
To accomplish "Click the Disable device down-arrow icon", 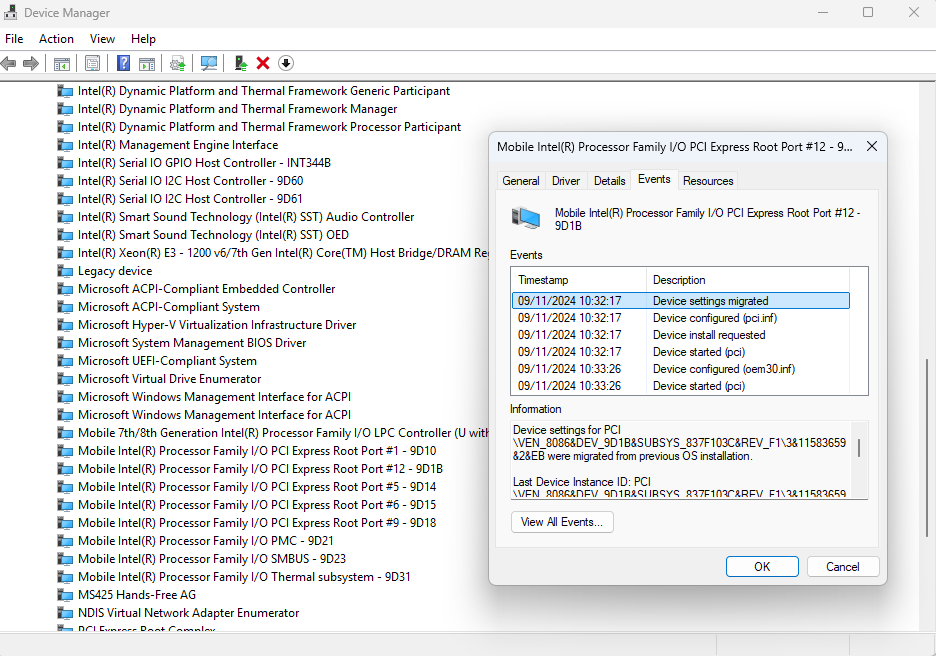I will tap(286, 63).
